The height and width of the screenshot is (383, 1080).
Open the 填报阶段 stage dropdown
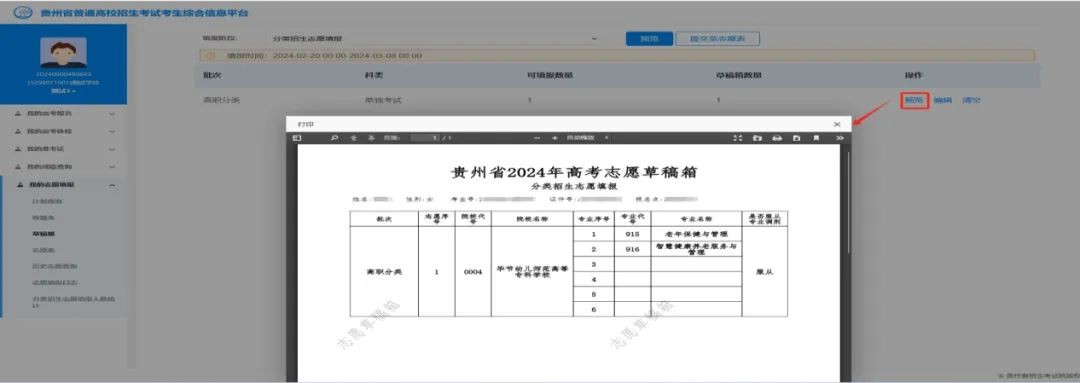pos(434,39)
